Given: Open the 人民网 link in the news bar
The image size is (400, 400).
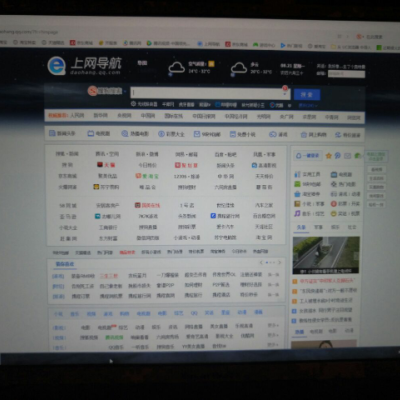Looking at the screenshot, I should coord(77,116).
